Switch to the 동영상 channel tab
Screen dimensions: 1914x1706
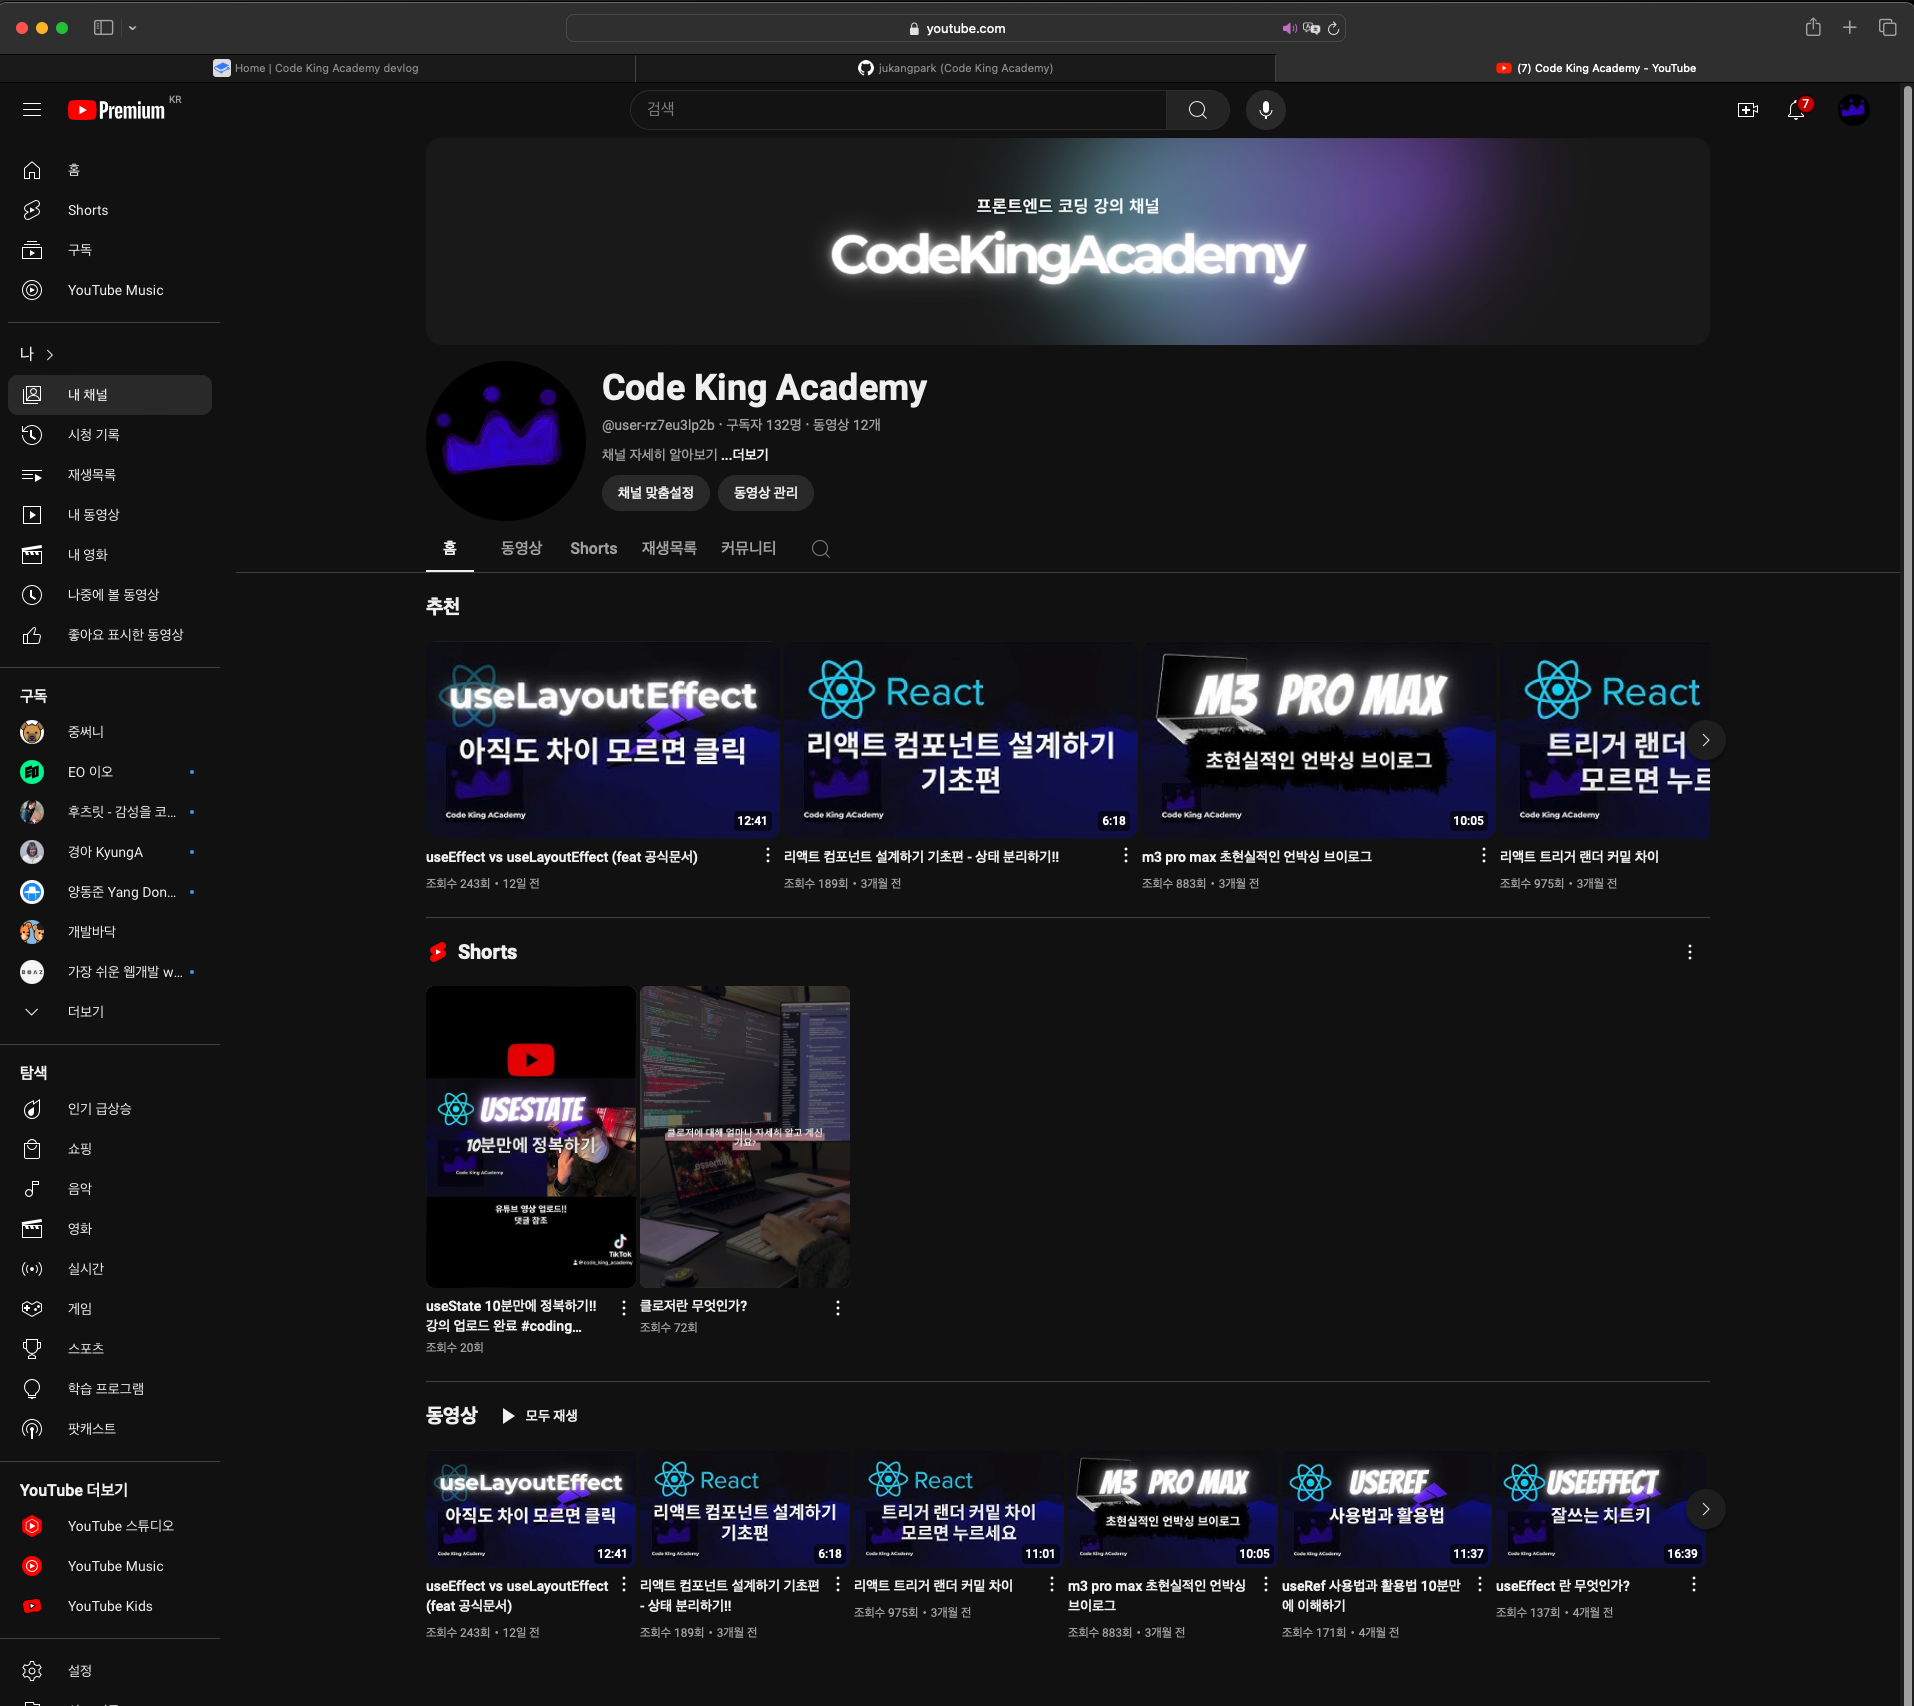(x=521, y=549)
